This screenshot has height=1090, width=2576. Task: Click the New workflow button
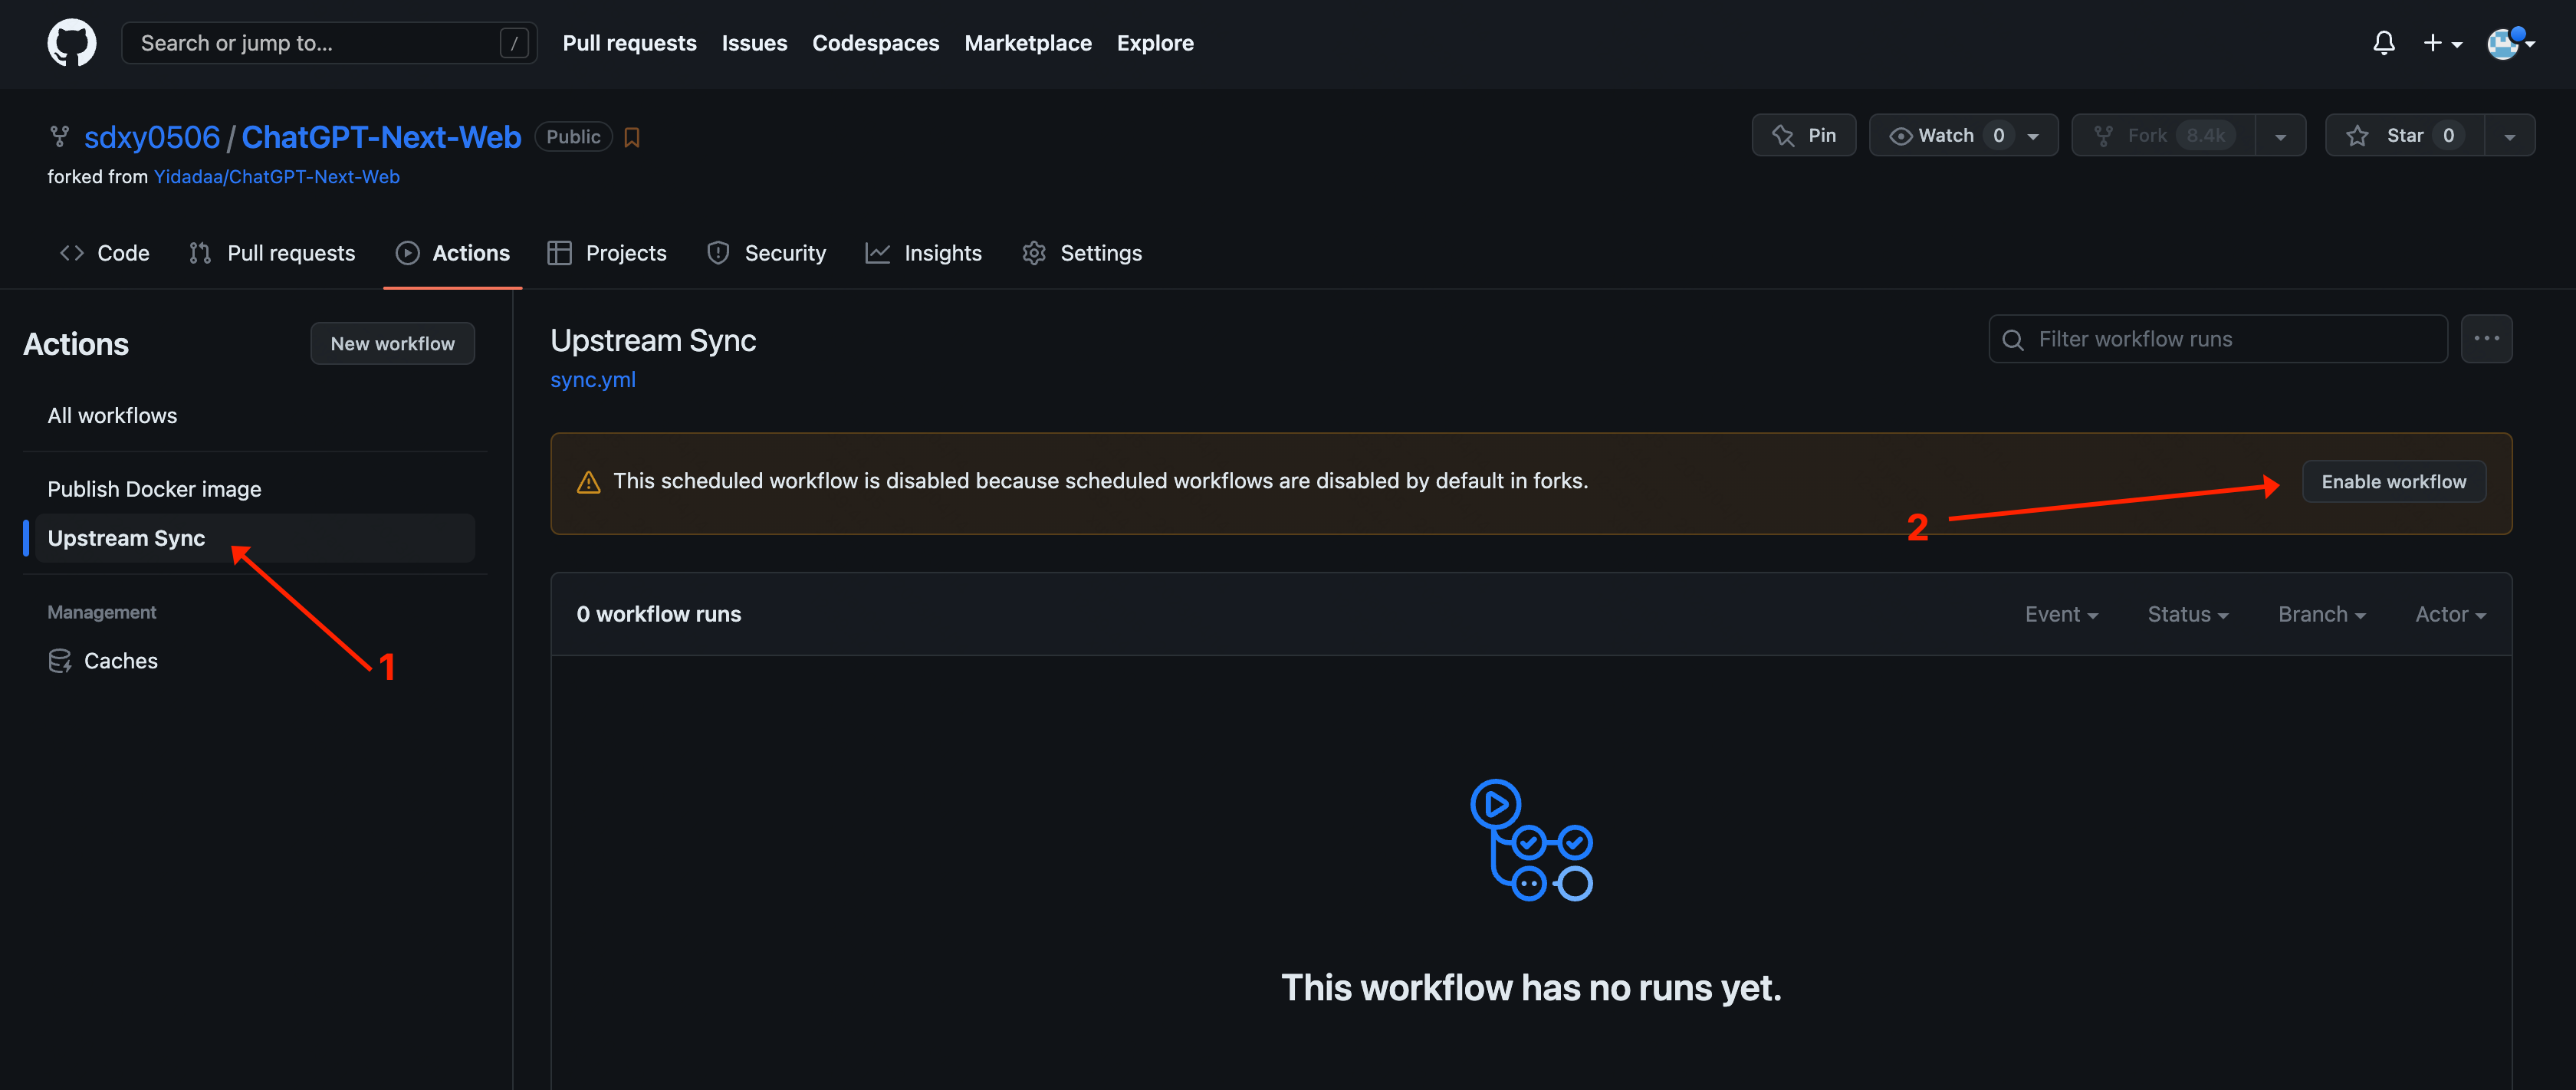click(392, 343)
